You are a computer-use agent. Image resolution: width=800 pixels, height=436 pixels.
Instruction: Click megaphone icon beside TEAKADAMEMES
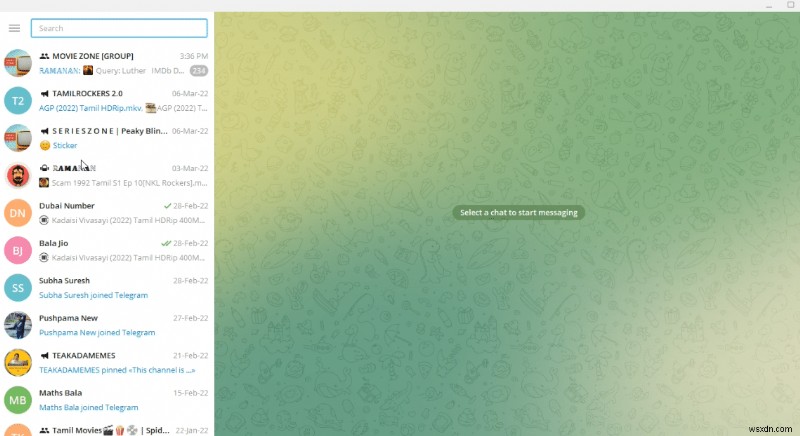coord(44,355)
